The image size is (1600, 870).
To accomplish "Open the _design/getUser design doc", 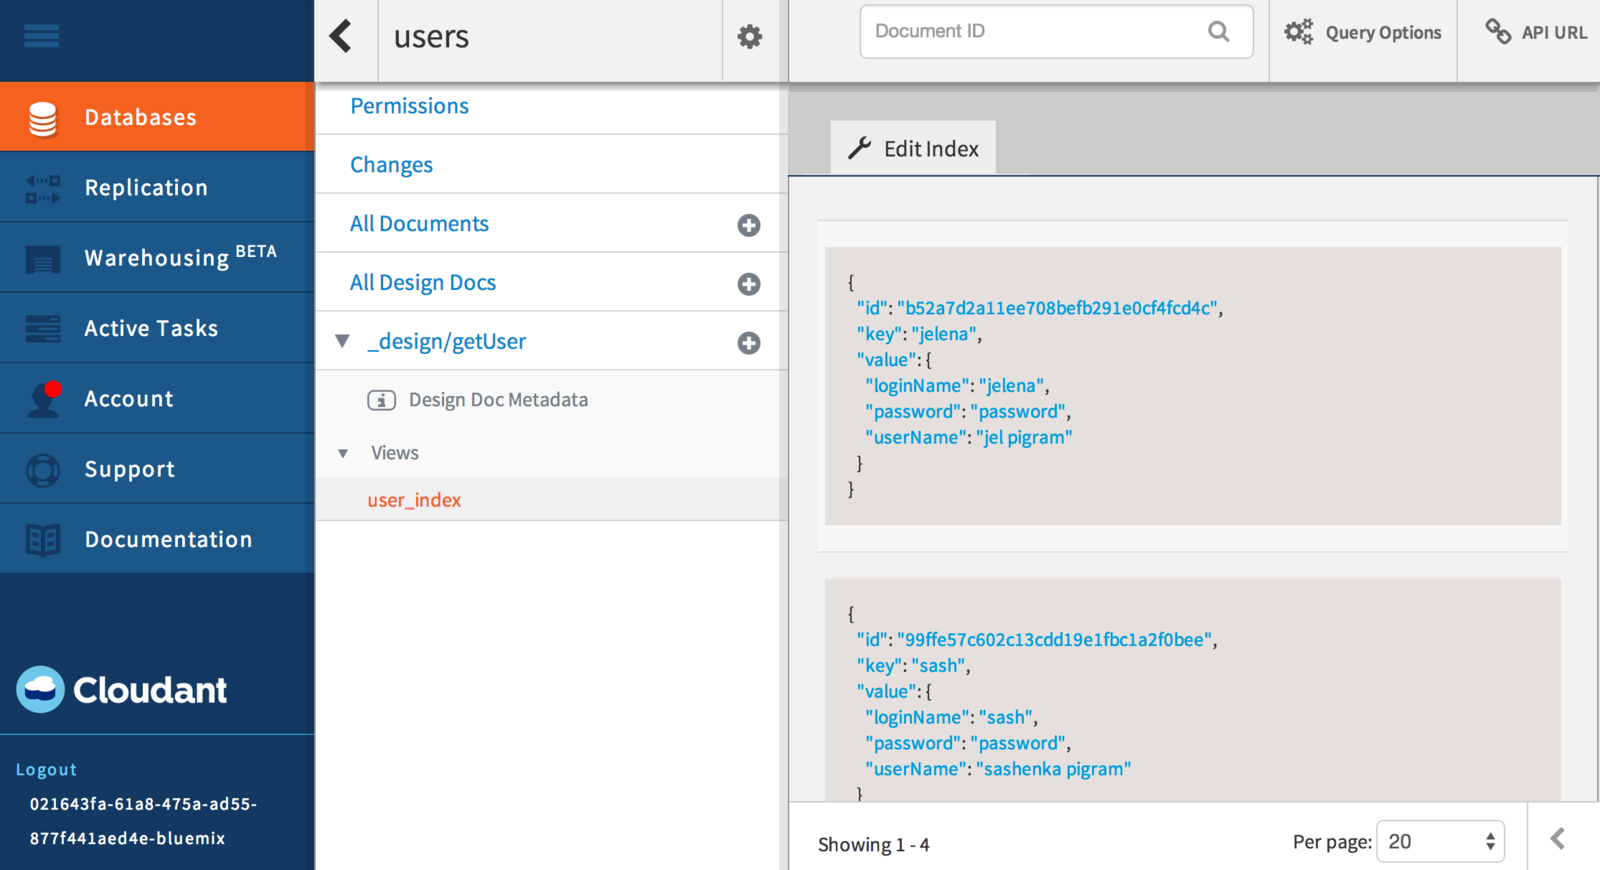I will 446,341.
